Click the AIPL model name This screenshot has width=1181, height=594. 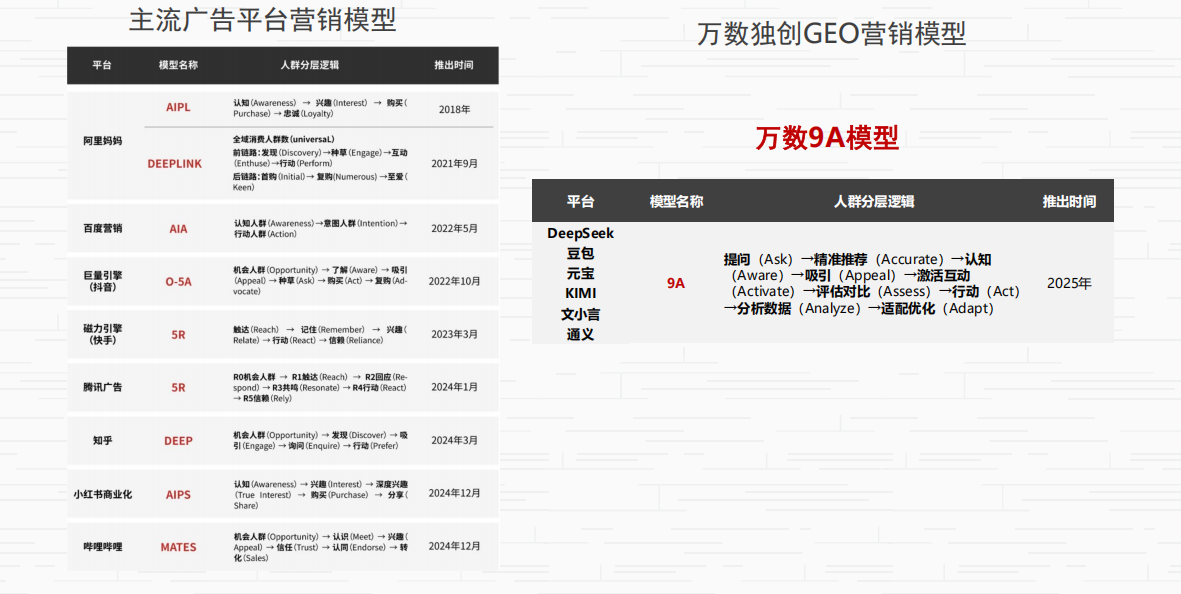tap(179, 107)
